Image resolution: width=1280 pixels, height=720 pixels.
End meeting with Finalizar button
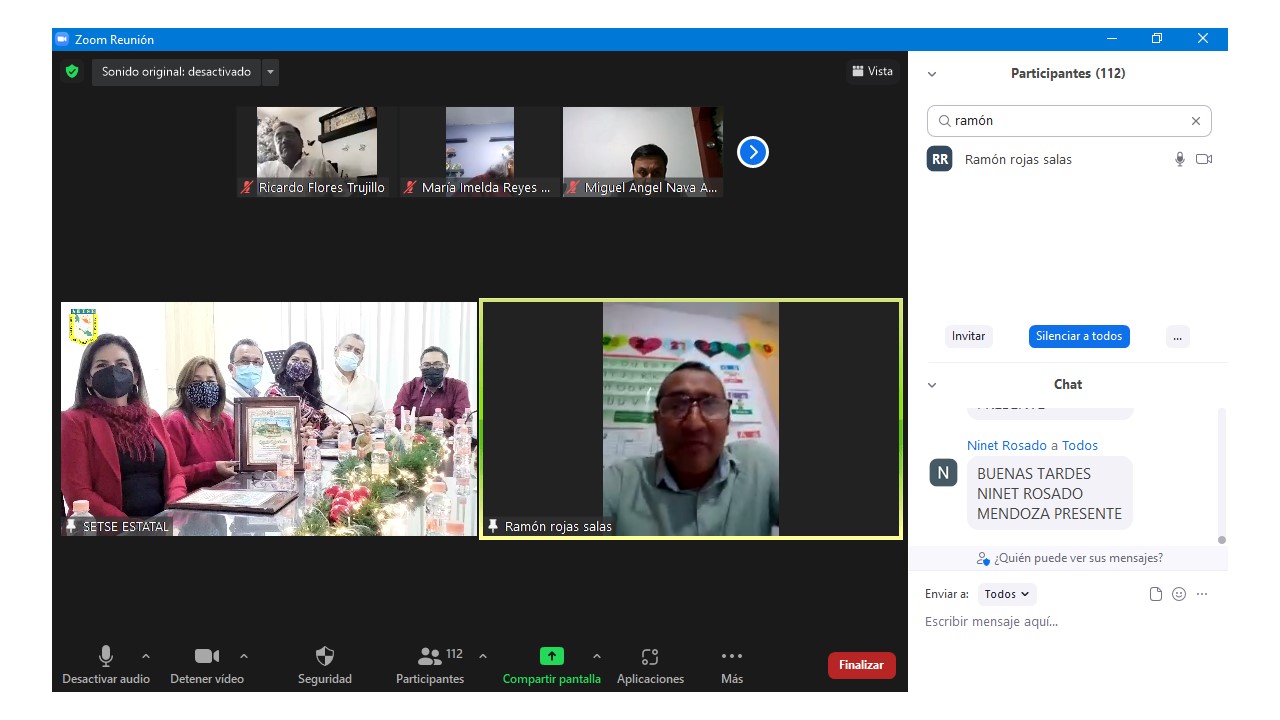(861, 665)
